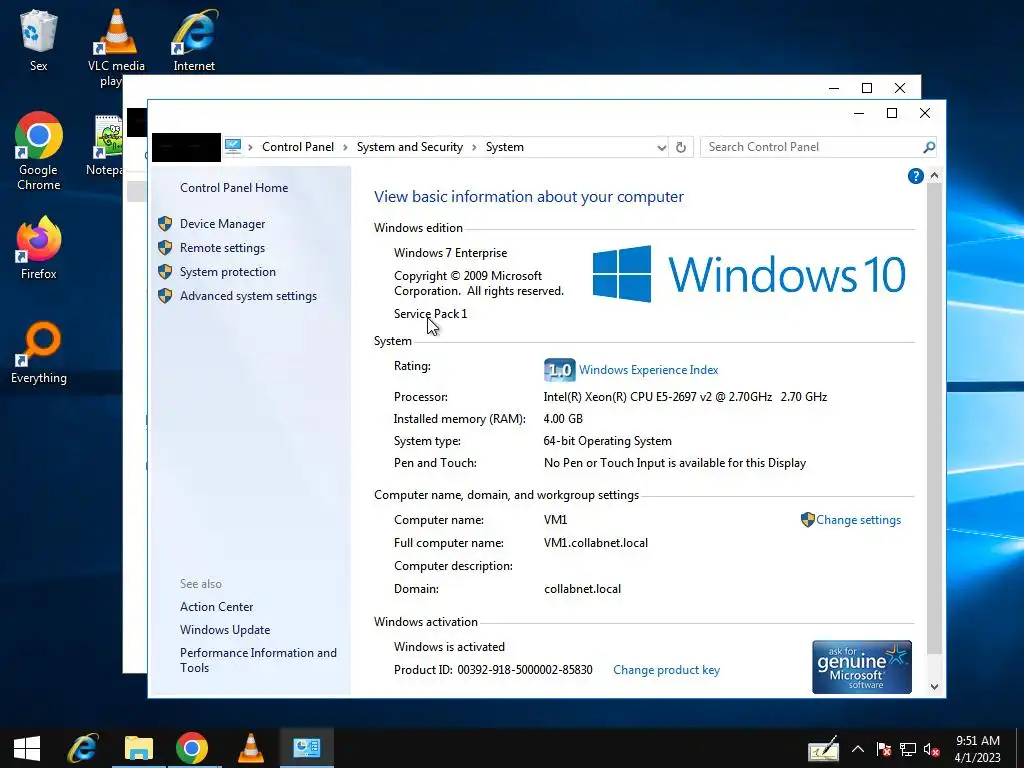The image size is (1024, 768).
Task: Click the 1.0 rating badge
Action: pos(560,370)
